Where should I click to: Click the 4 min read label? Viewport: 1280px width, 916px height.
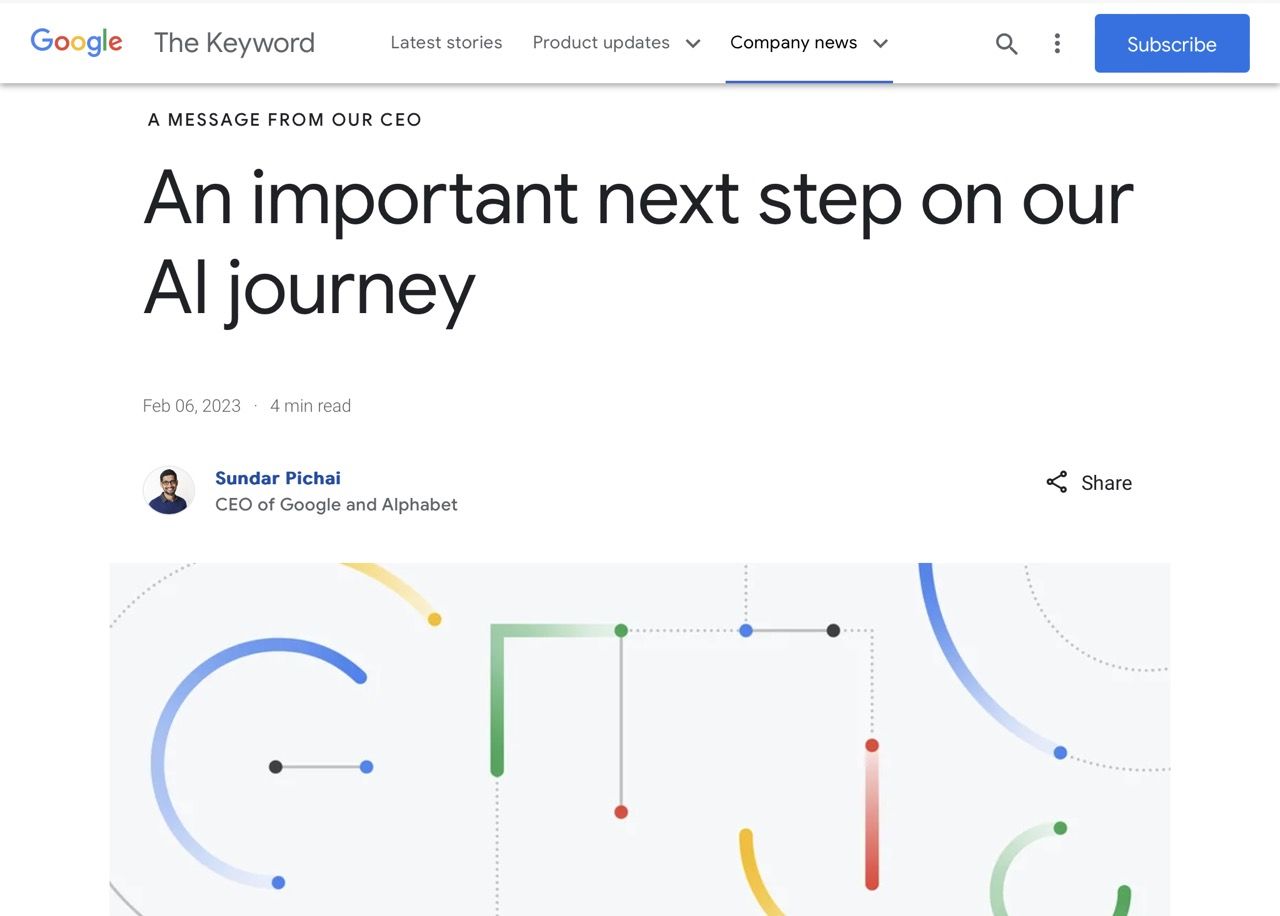(310, 406)
